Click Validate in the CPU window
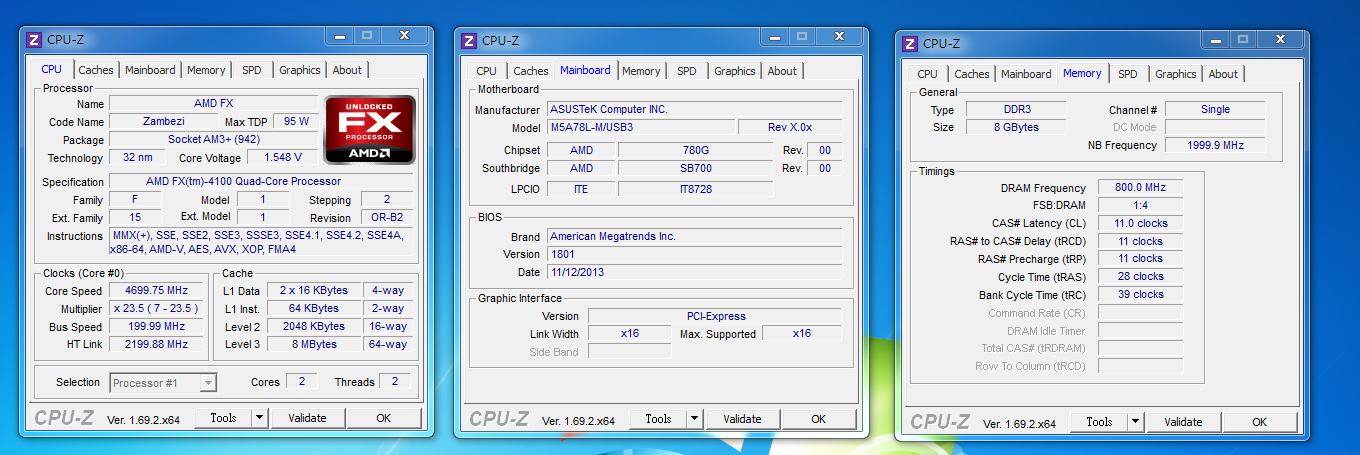Screen dimensions: 1360x455 pyautogui.click(x=307, y=418)
